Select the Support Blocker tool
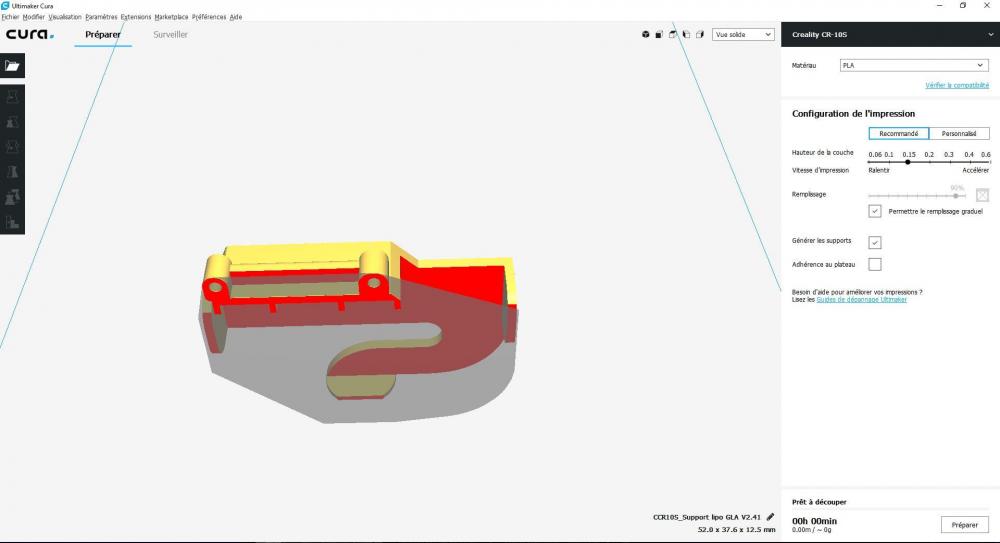The height and width of the screenshot is (543, 1000). [x=12, y=222]
